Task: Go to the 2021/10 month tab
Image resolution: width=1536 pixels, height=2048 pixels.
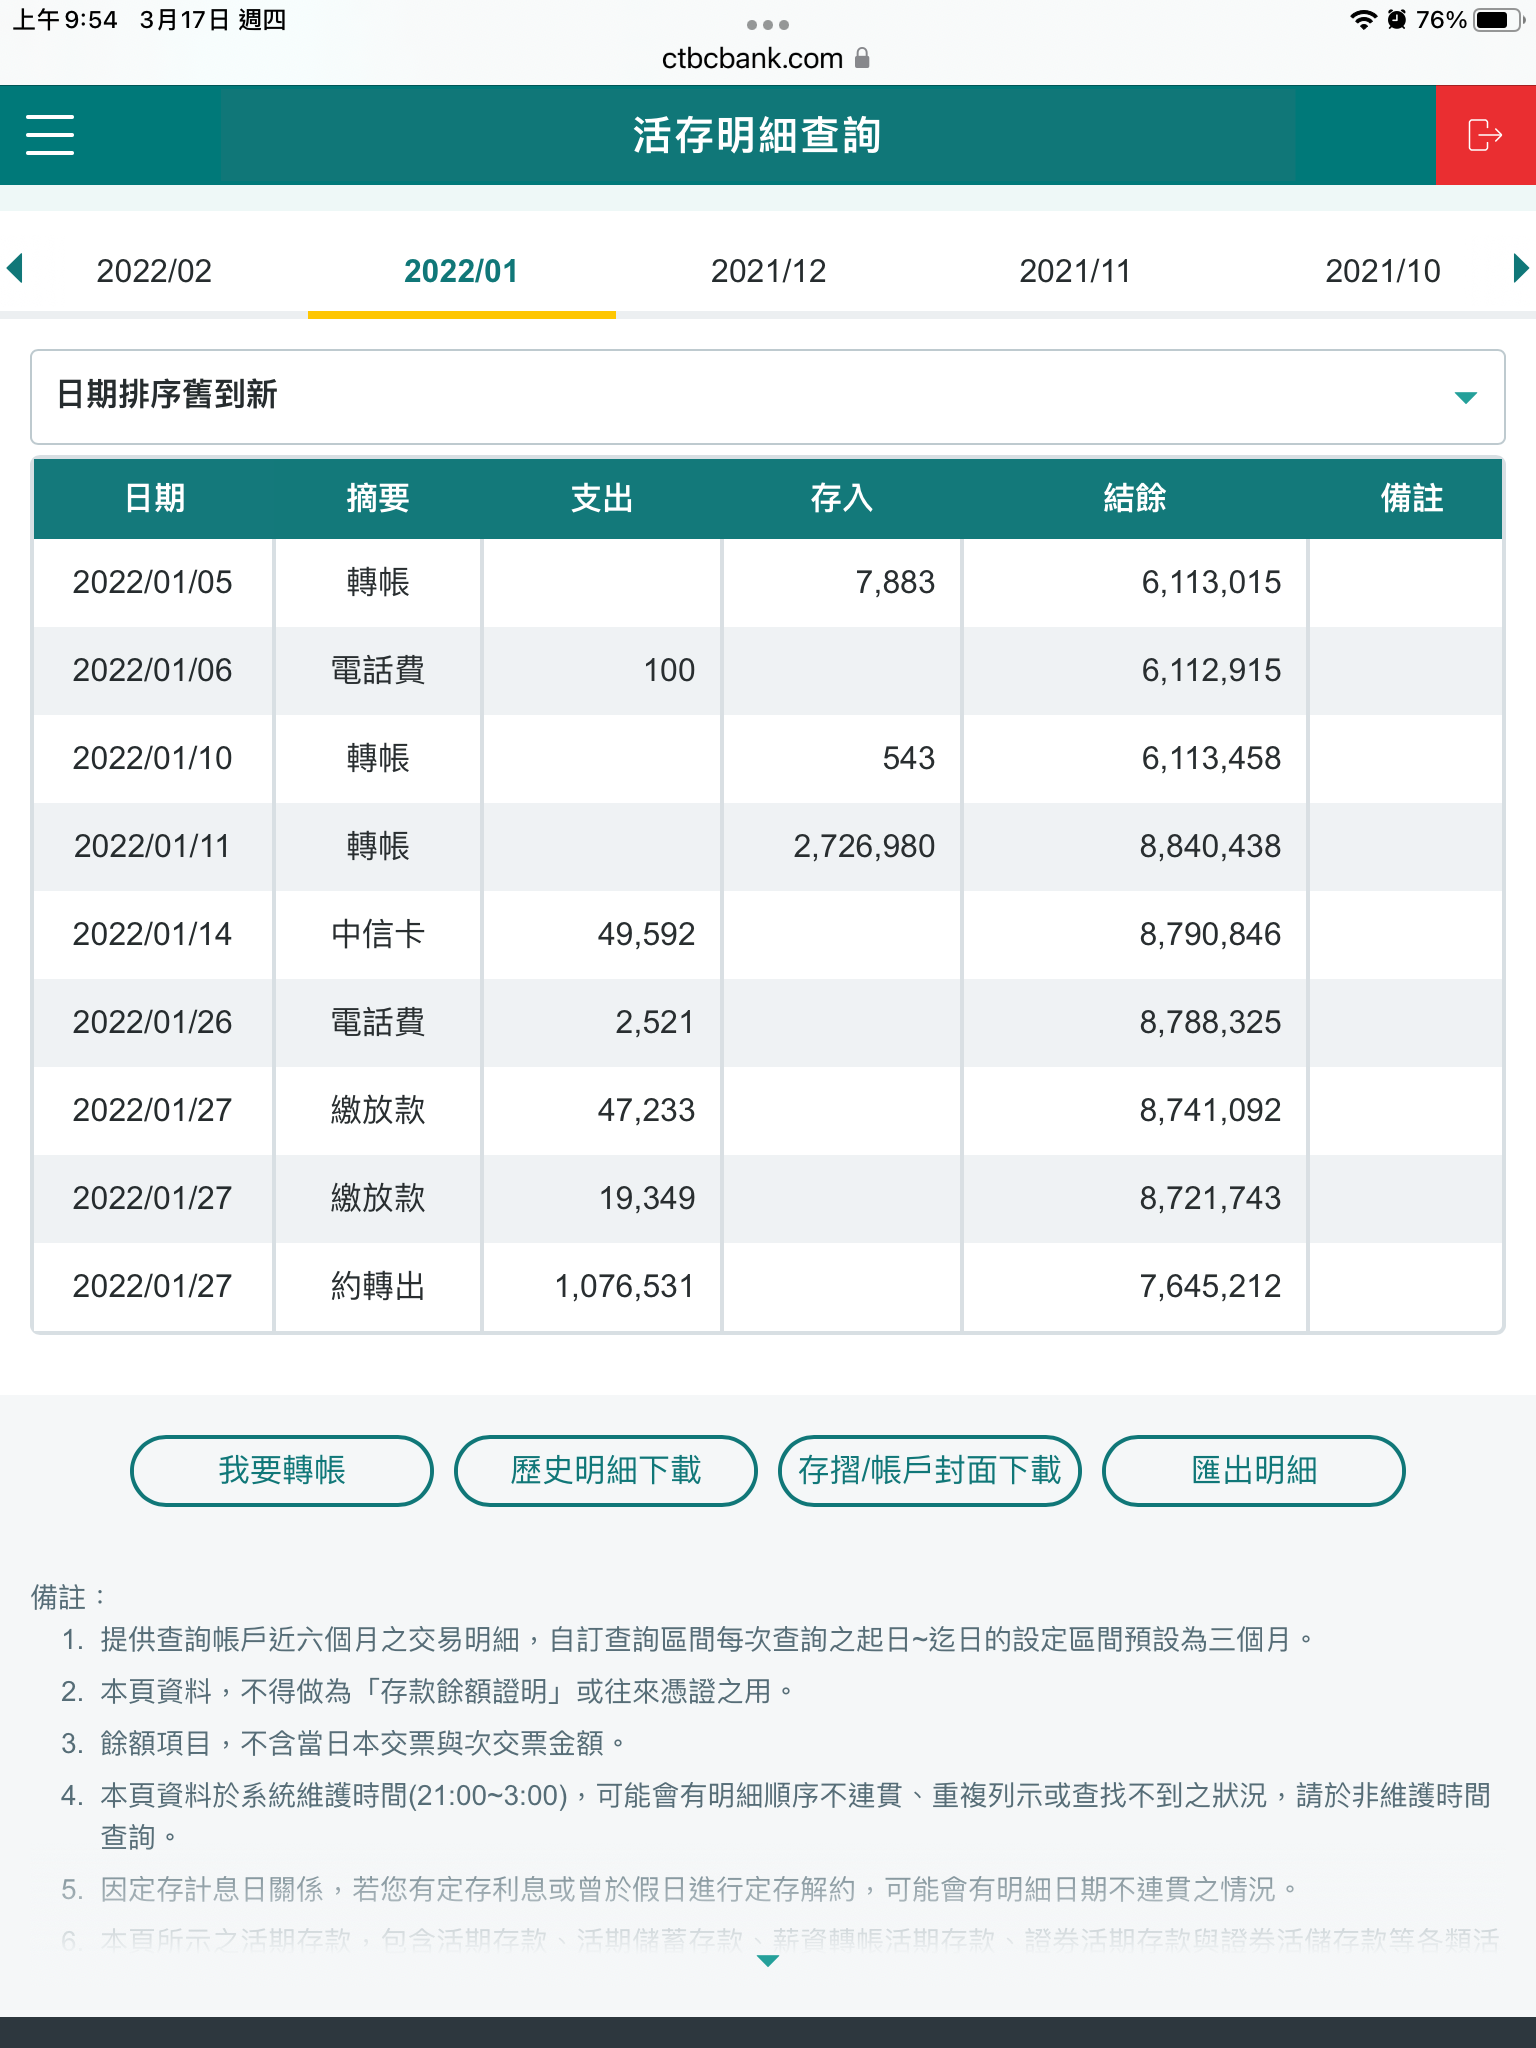Action: (1382, 271)
